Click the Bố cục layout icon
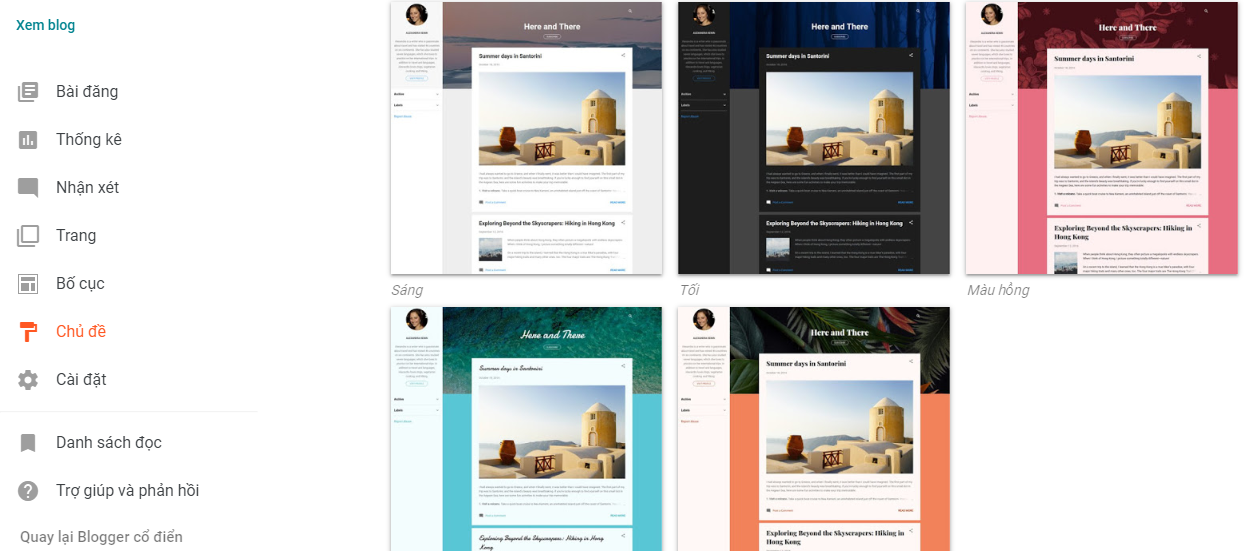This screenshot has height=551, width=1245. tap(28, 284)
